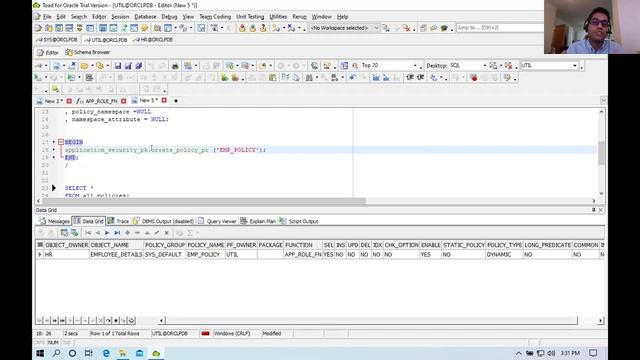This screenshot has height=360, width=640.
Task: Click the editor vertical scrollbar thumb
Action: pos(601,153)
